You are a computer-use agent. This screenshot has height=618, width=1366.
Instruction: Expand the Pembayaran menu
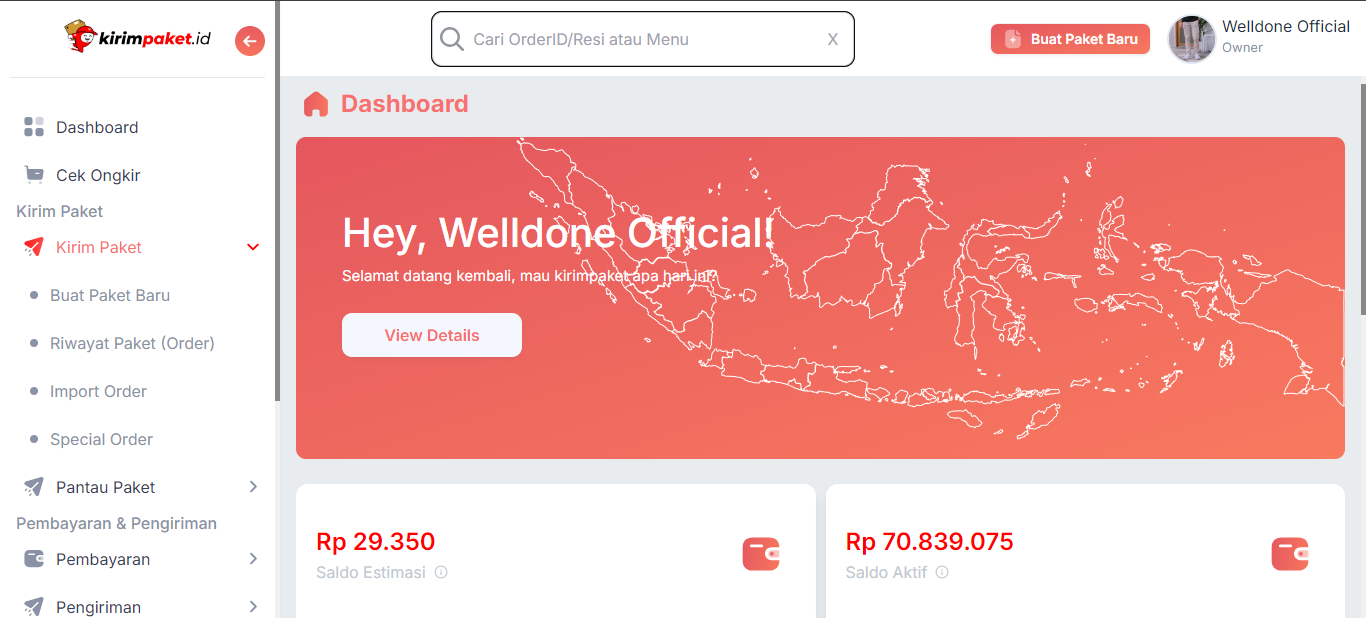coord(253,559)
